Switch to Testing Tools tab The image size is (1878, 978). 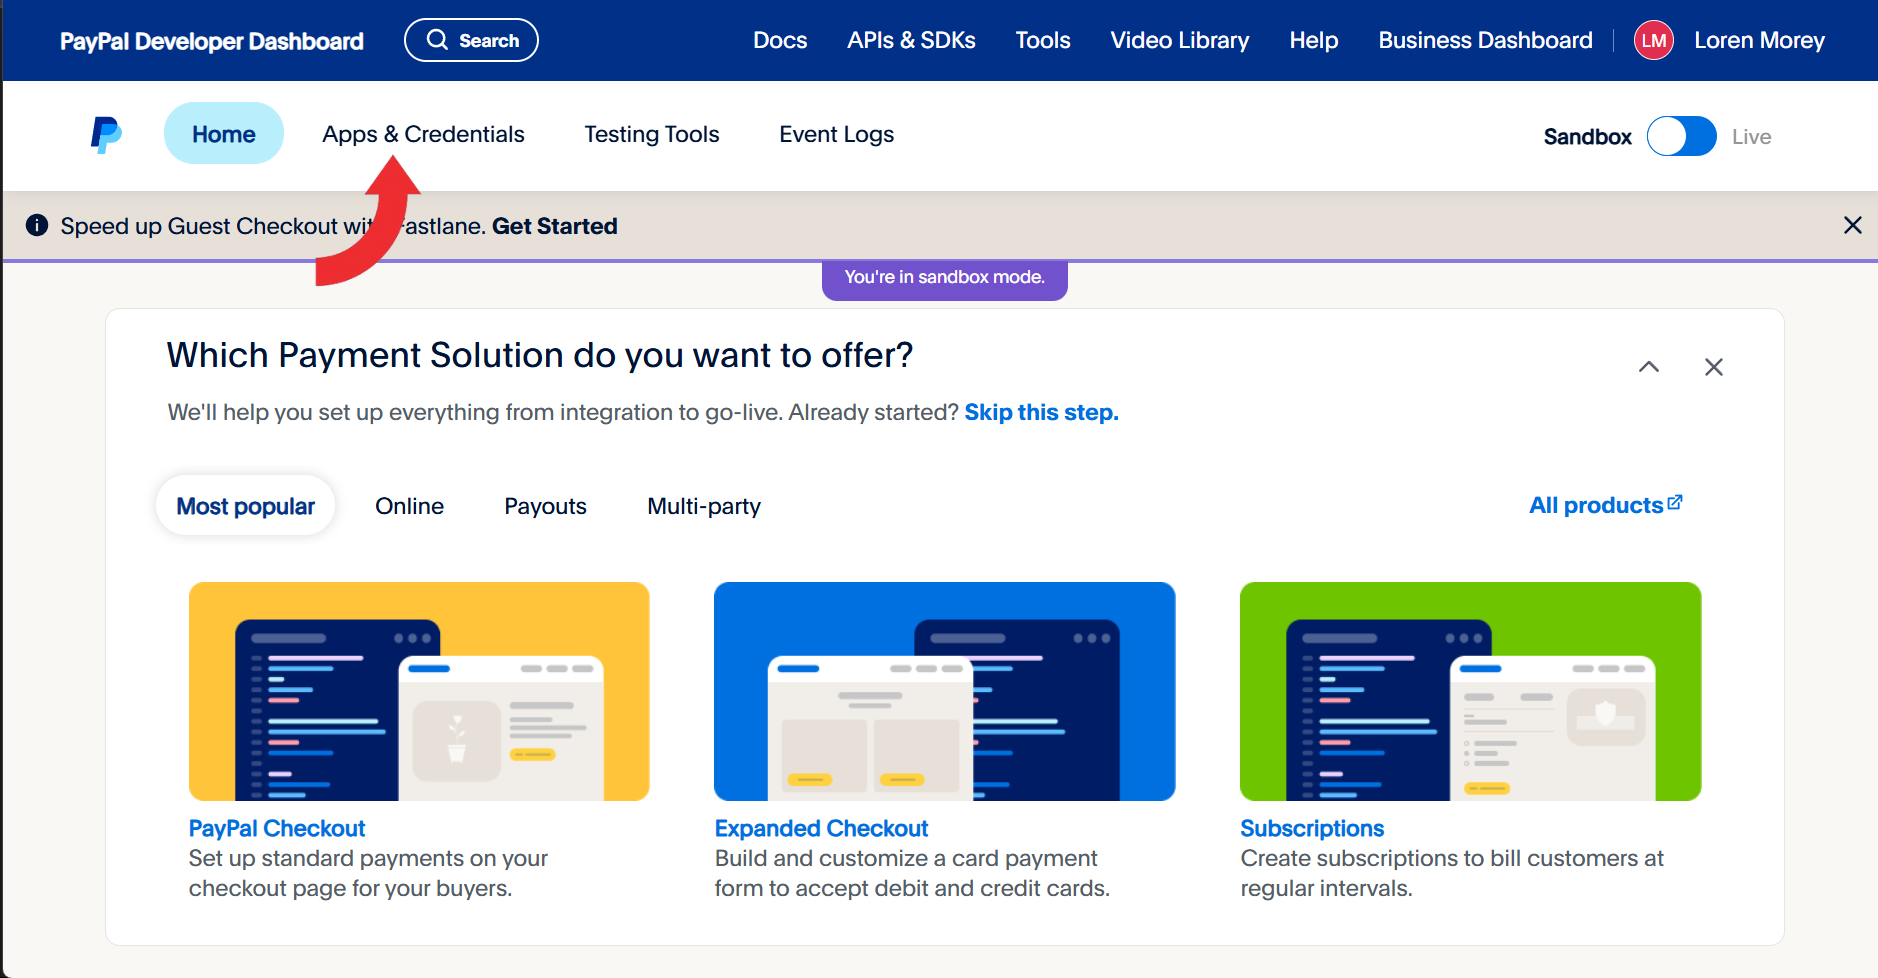[652, 134]
